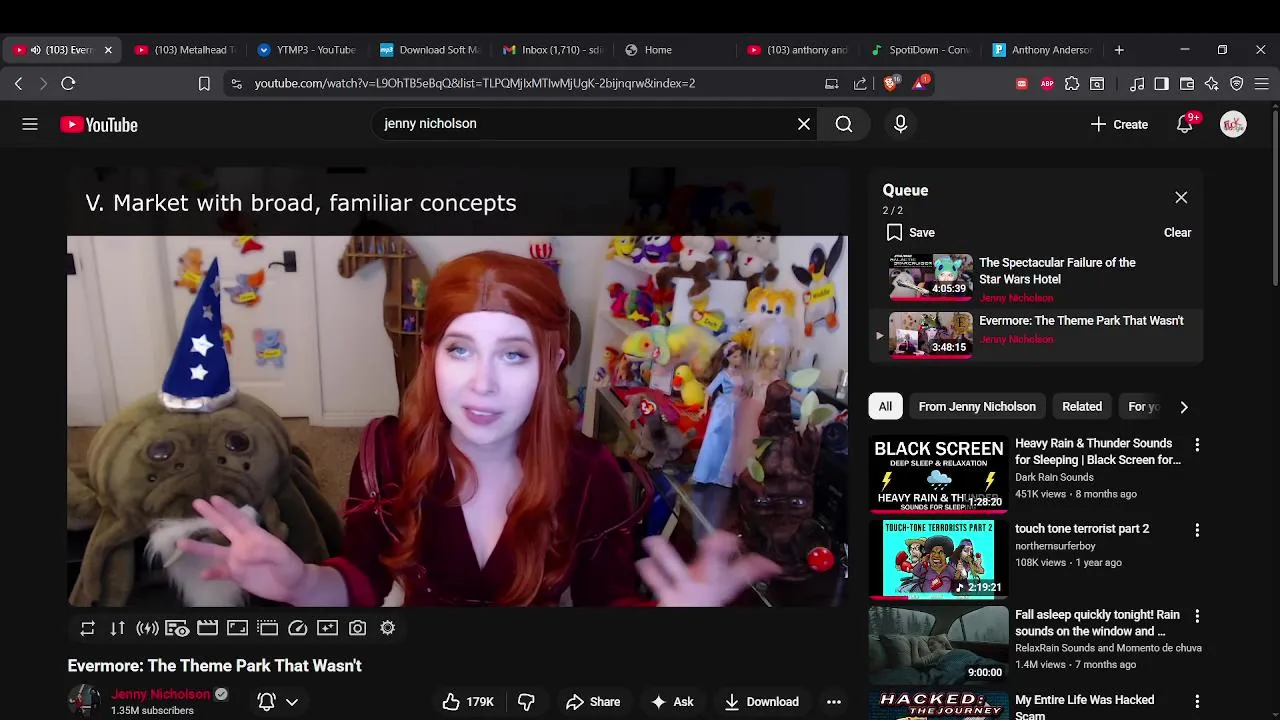Screen dimensions: 1280x720
Task: Switch to the SpotiDown tab
Action: (921, 50)
